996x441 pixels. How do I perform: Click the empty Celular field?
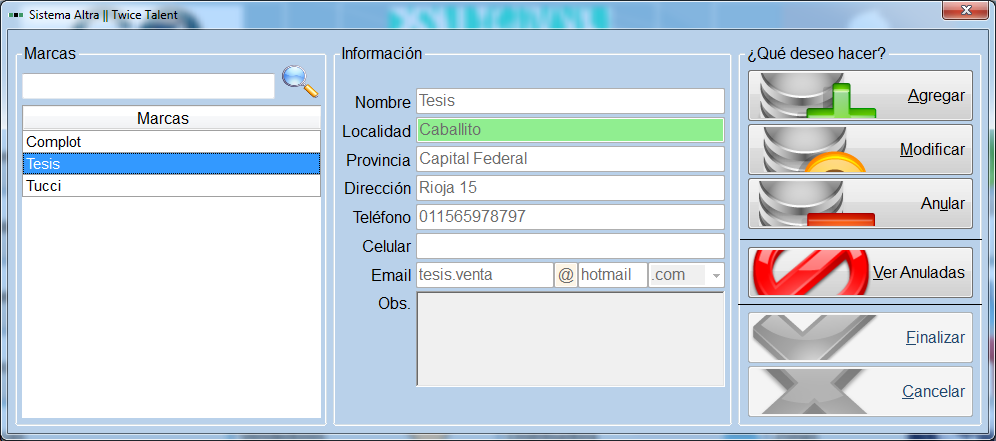(x=570, y=246)
